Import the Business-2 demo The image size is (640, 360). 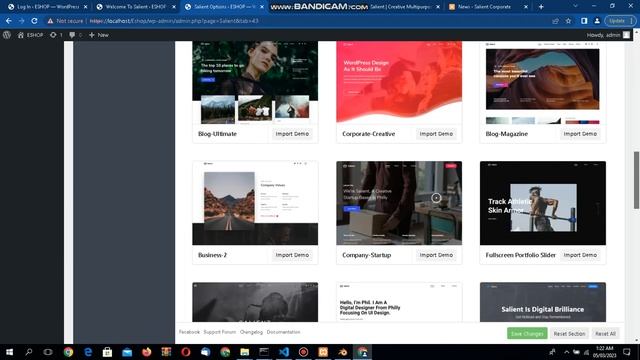pyautogui.click(x=292, y=255)
